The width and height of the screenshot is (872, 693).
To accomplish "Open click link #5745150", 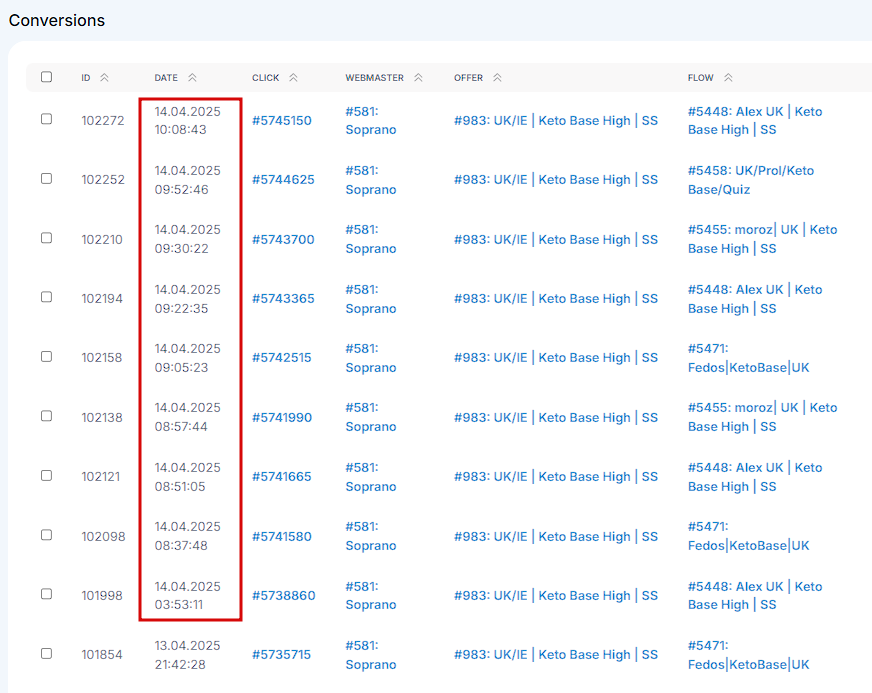I will 282,121.
